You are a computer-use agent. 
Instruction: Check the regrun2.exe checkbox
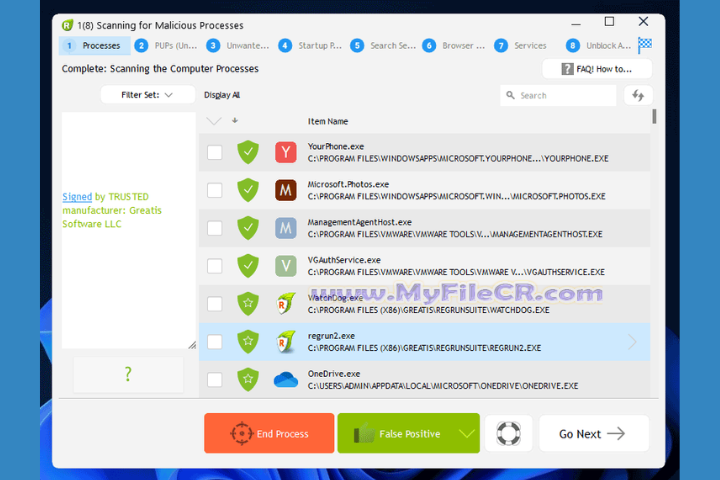point(214,342)
